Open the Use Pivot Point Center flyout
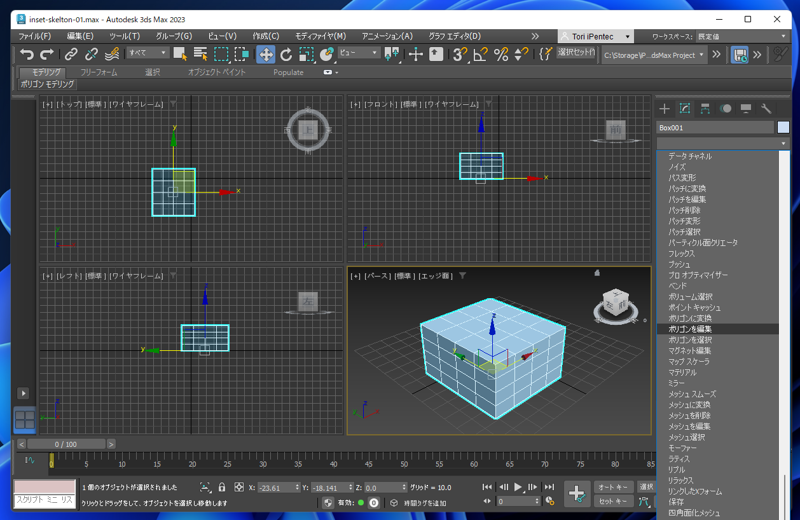 (392, 54)
